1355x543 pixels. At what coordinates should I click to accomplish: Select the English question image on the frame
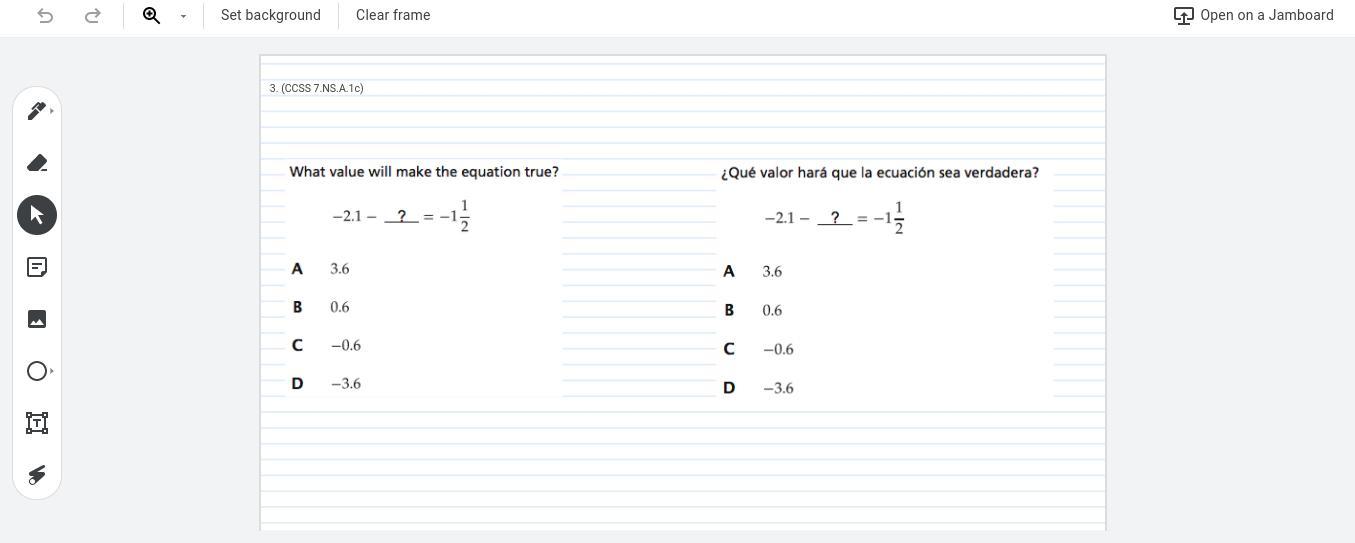click(424, 278)
